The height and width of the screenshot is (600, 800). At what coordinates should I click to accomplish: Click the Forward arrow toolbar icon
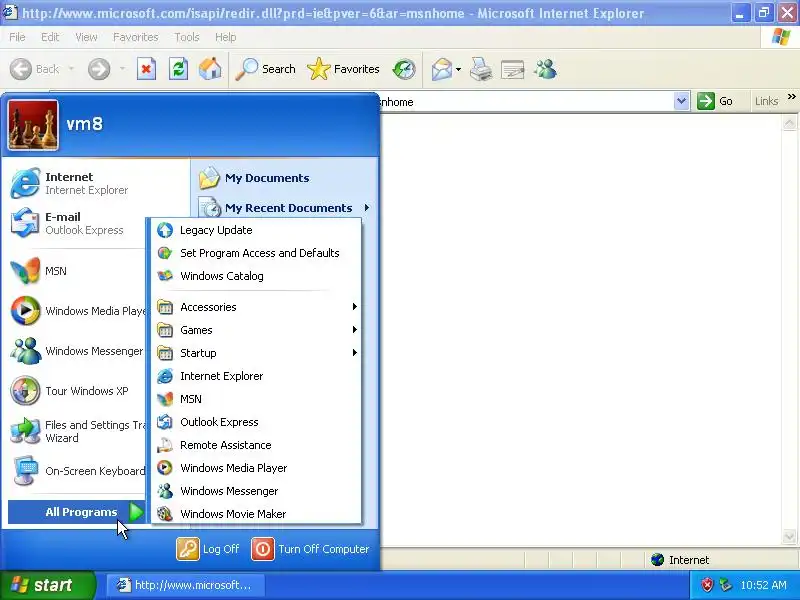[99, 69]
